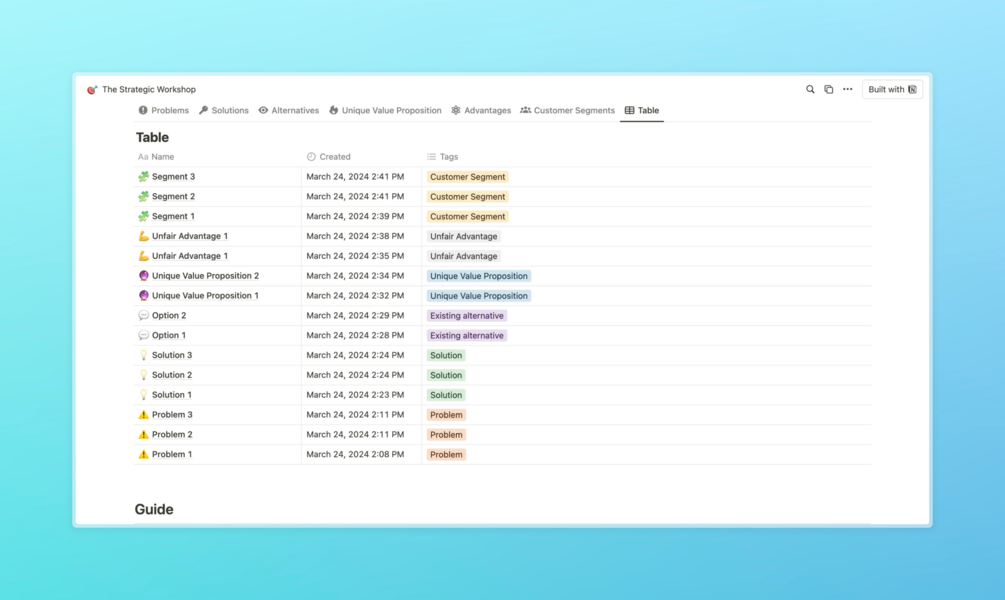
Task: Click the search magnifier icon
Action: (x=810, y=90)
